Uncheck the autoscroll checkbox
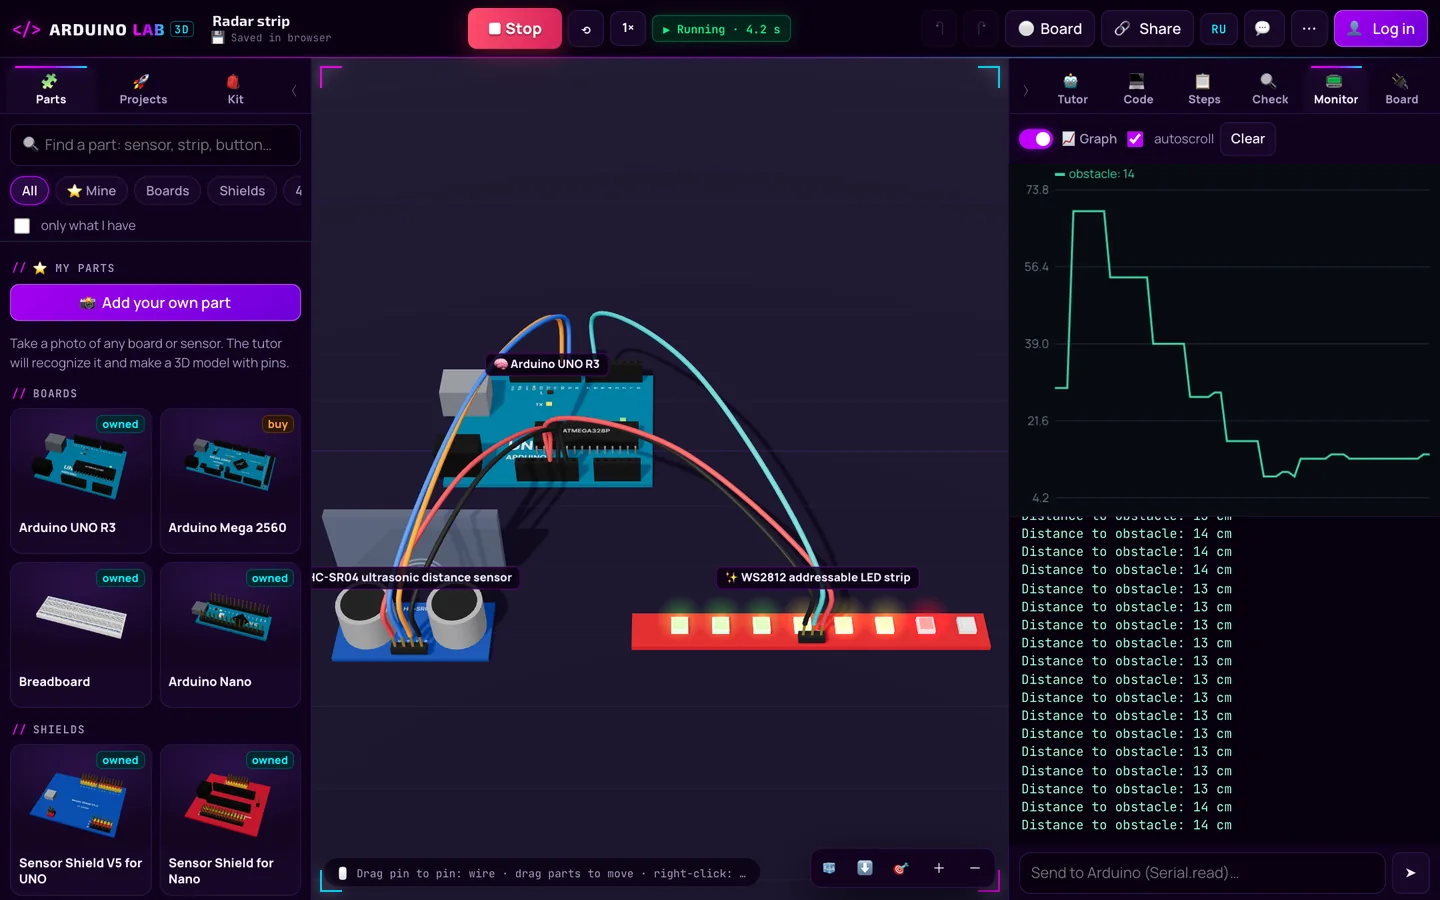This screenshot has width=1440, height=900. [1135, 139]
